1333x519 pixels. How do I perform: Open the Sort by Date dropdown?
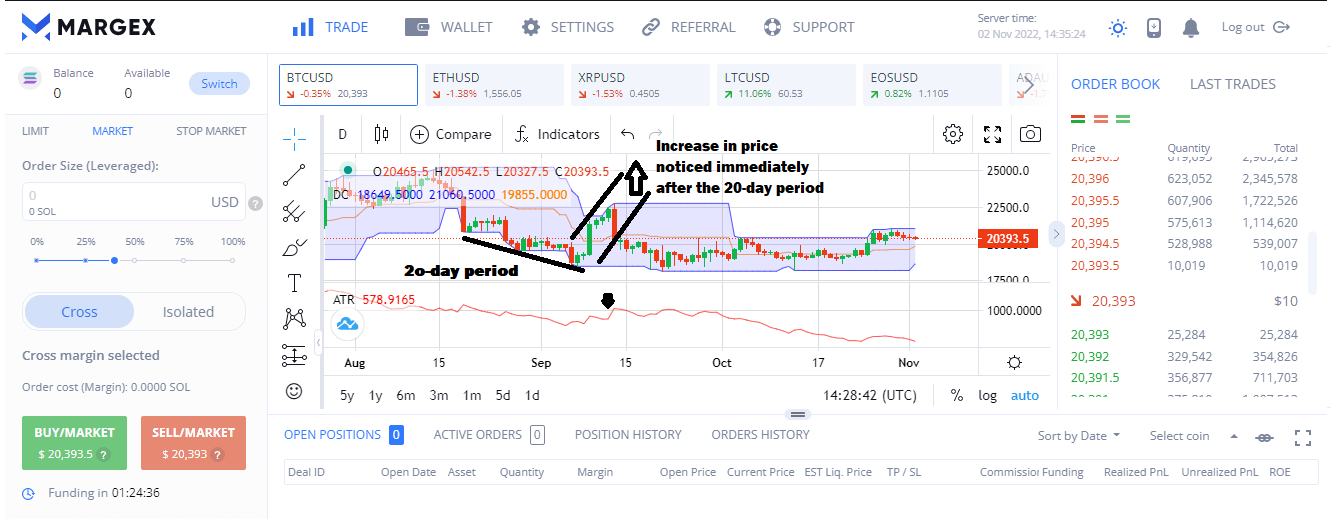[x=1079, y=435]
